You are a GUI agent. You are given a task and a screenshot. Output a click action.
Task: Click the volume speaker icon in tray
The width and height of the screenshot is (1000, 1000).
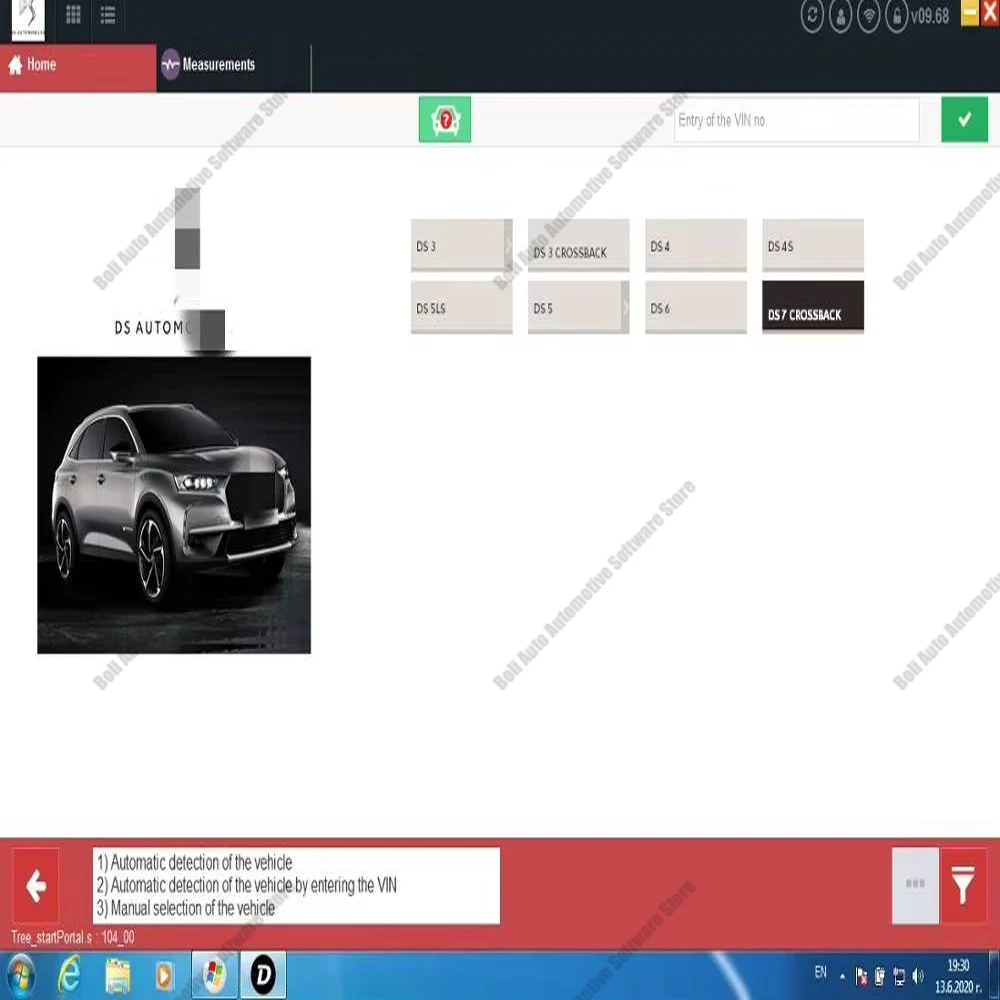point(918,976)
